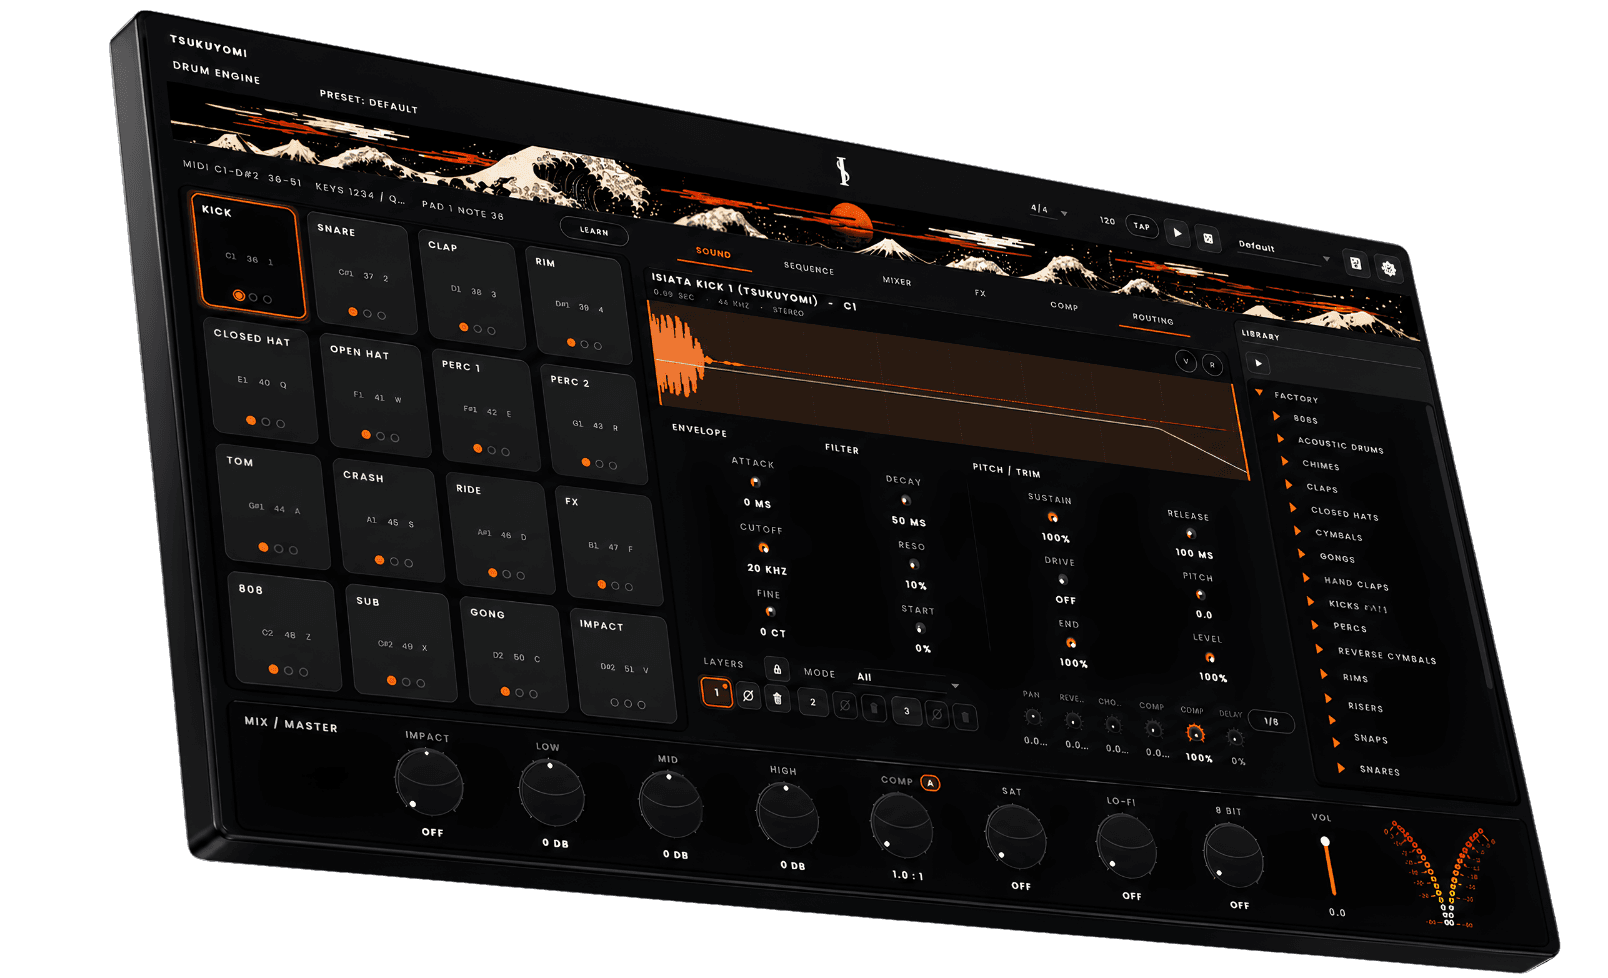
Task: Click the Pan mini knob
Action: click(1033, 717)
